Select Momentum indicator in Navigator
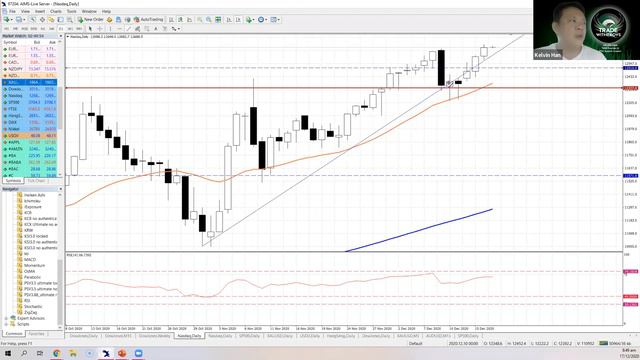640x360 pixels. coord(34,265)
